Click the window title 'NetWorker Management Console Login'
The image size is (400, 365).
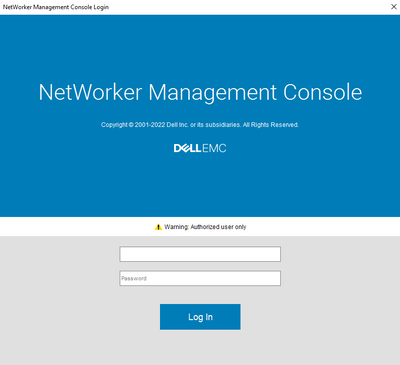56,7
